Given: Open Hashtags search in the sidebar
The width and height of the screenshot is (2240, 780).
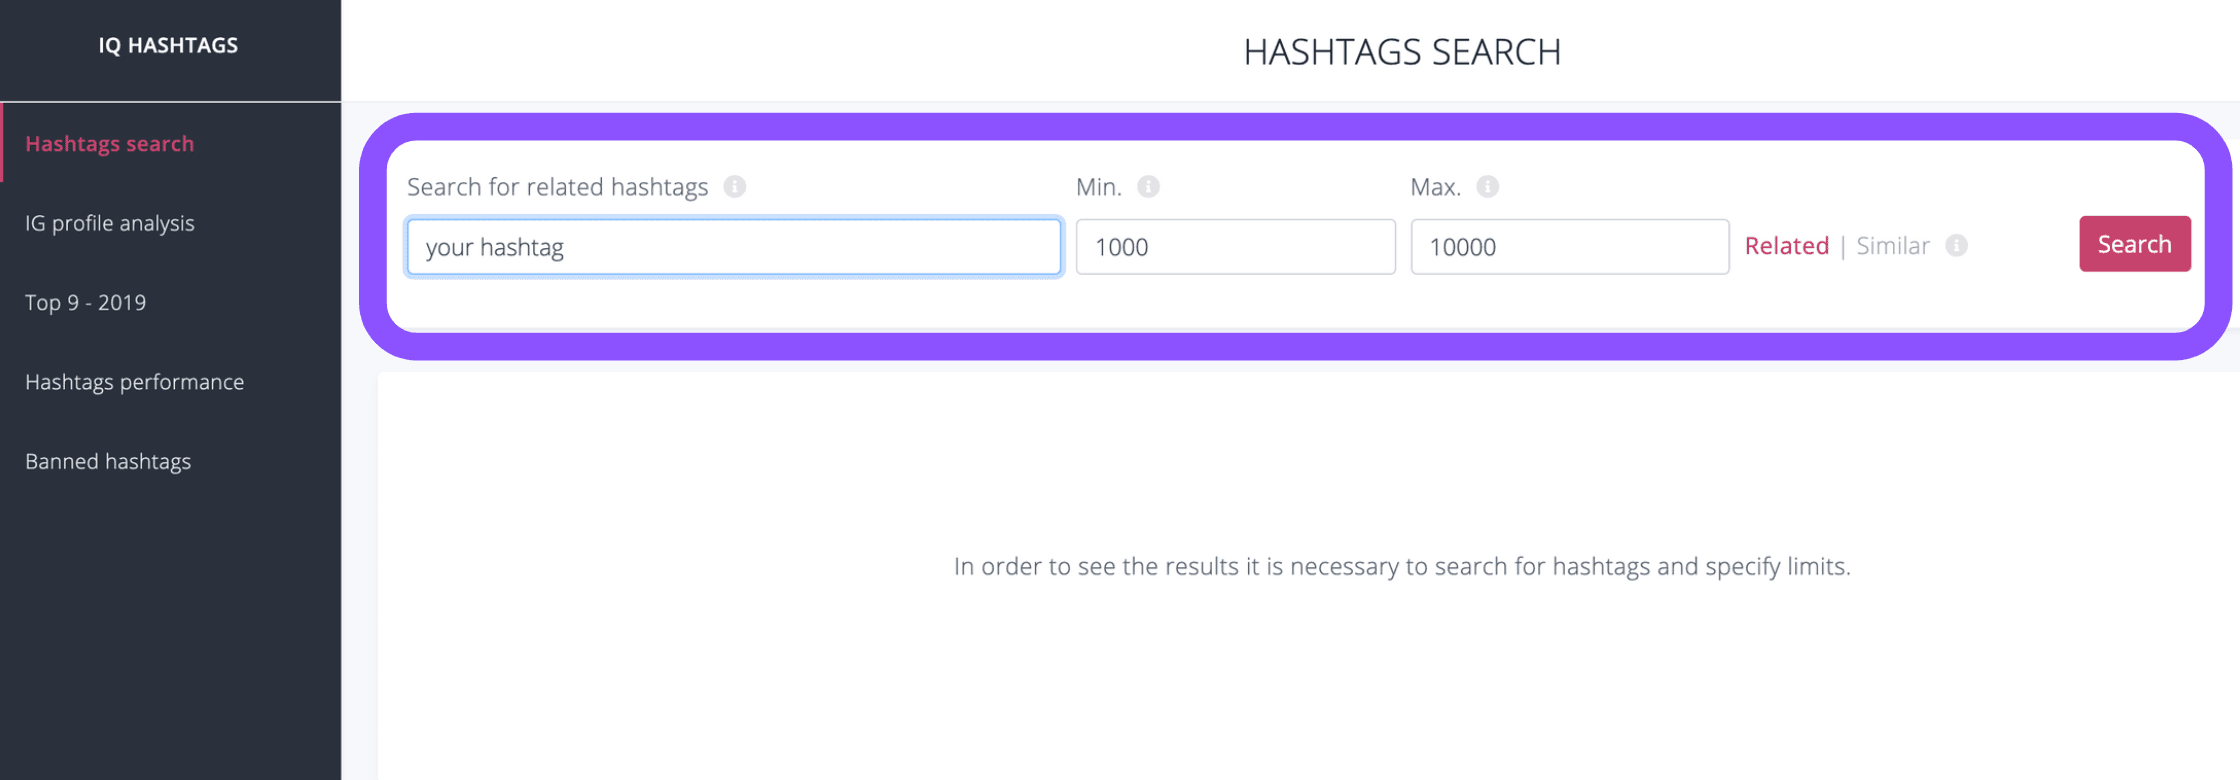Looking at the screenshot, I should click(110, 143).
